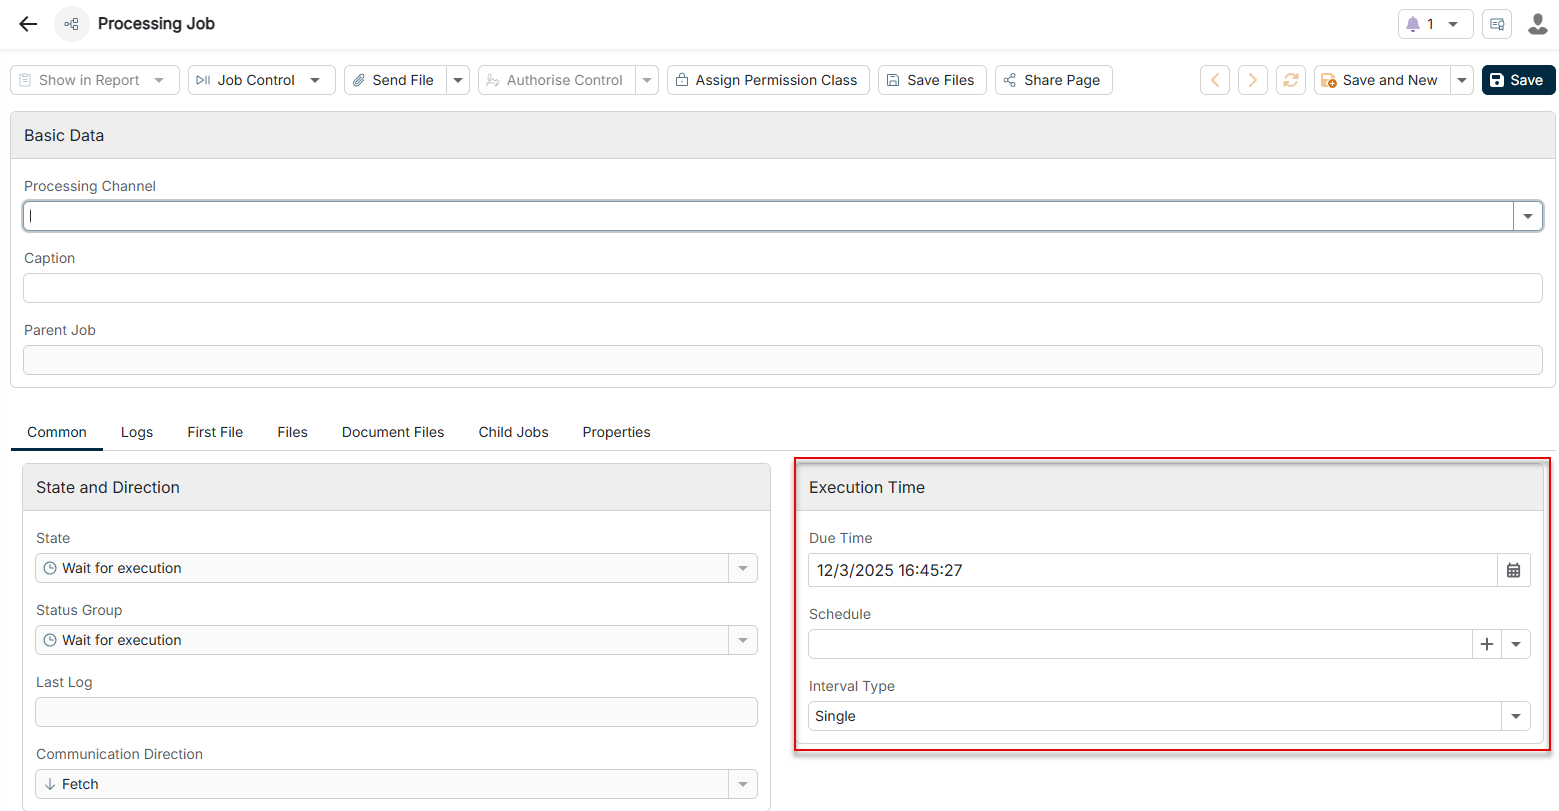Image resolution: width=1559 pixels, height=811 pixels.
Task: Open the Files tab
Action: pyautogui.click(x=292, y=432)
